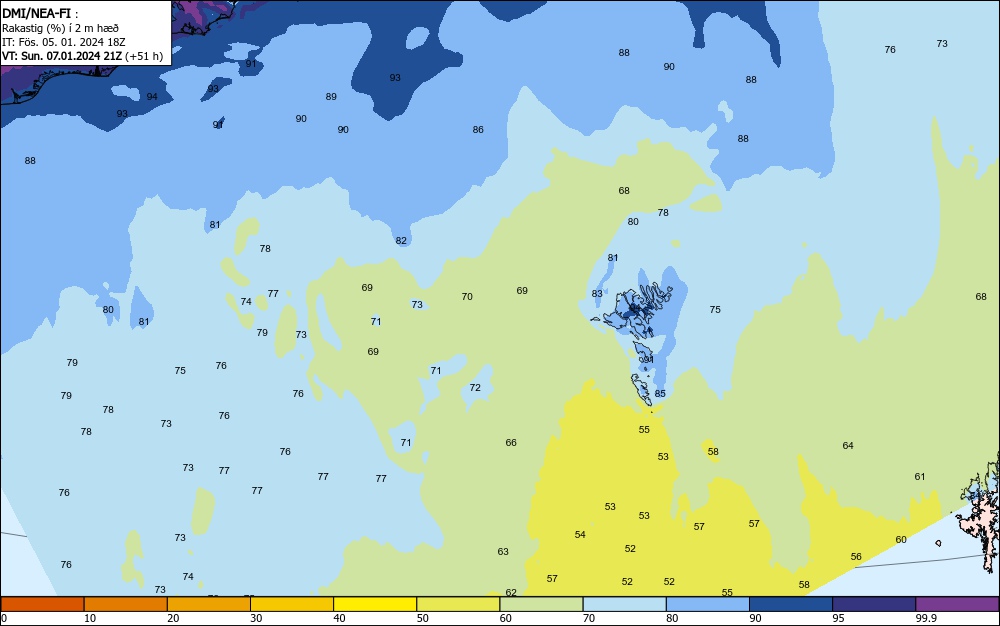
Task: Click the map reading 54
Action: 580,535
